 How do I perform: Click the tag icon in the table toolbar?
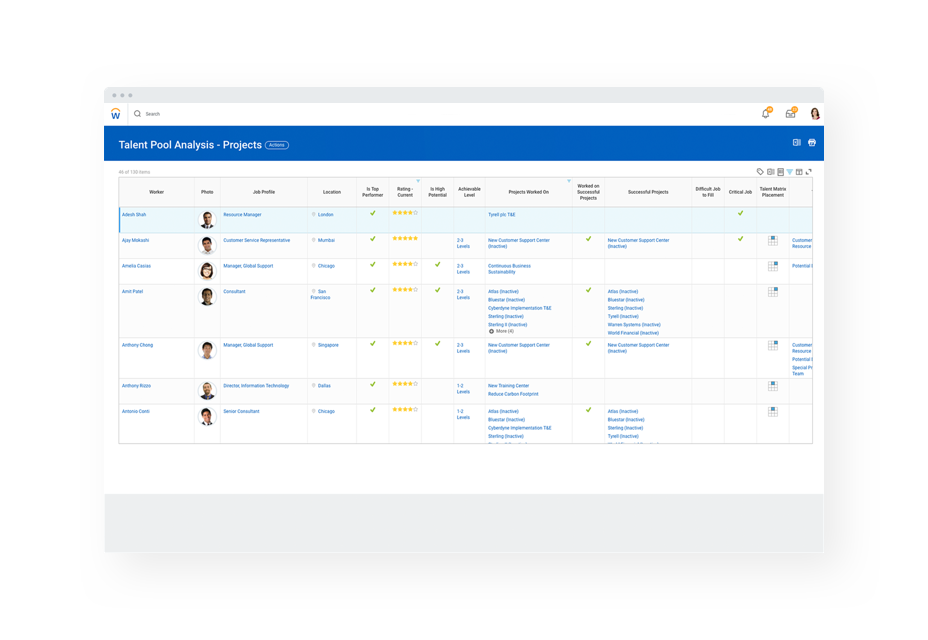[760, 170]
